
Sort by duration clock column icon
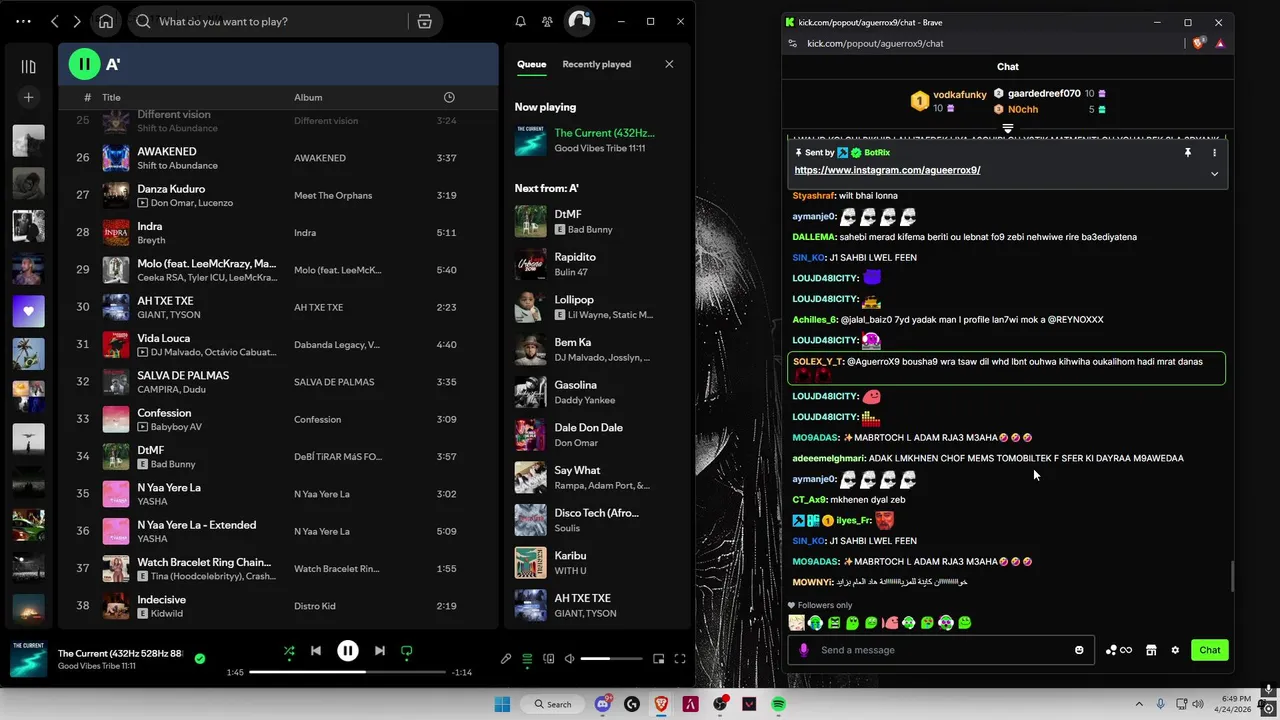[449, 97]
